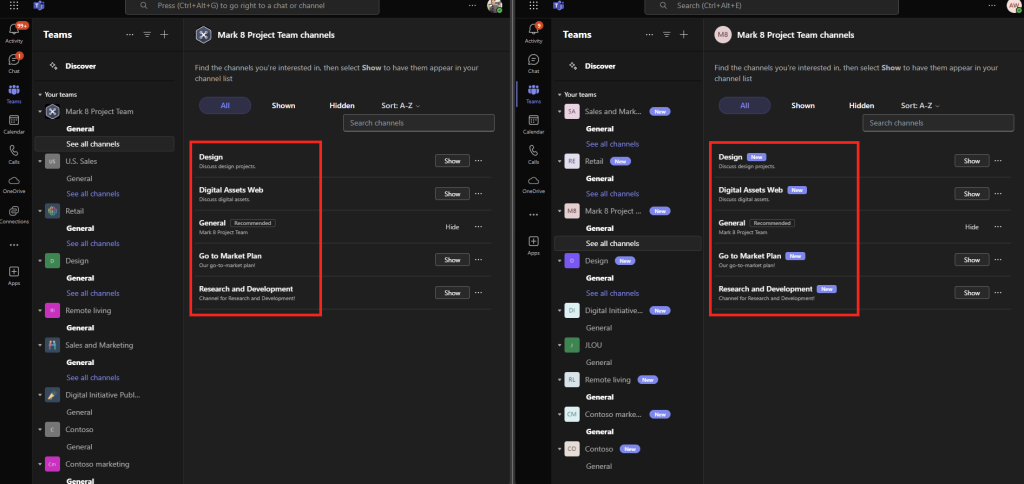The height and width of the screenshot is (484, 1024).
Task: Open Discover in the right window
Action: point(600,66)
